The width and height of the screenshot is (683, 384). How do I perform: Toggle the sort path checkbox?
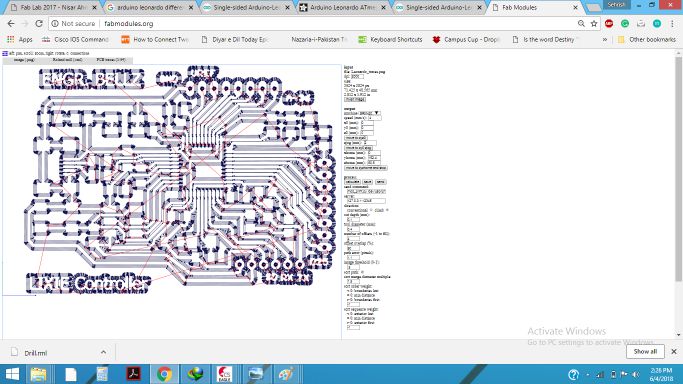(362, 272)
